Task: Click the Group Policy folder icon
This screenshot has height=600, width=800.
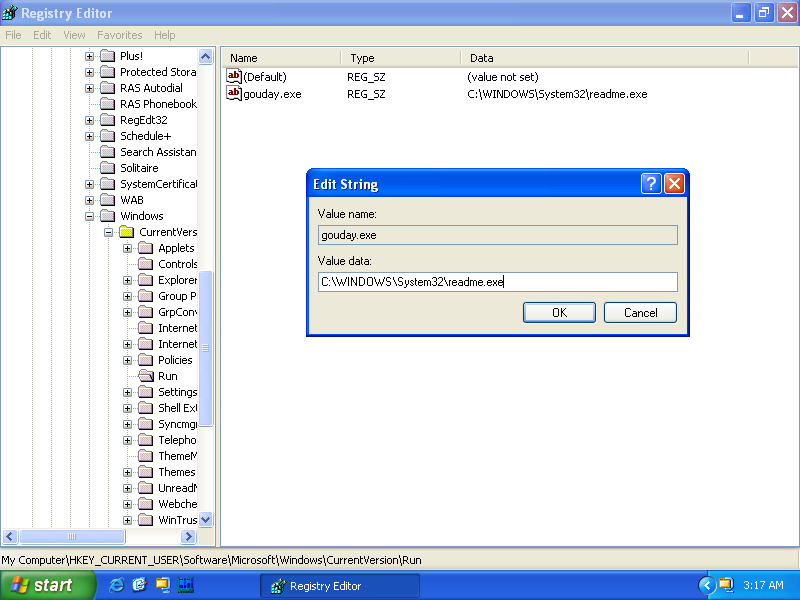Action: (146, 296)
